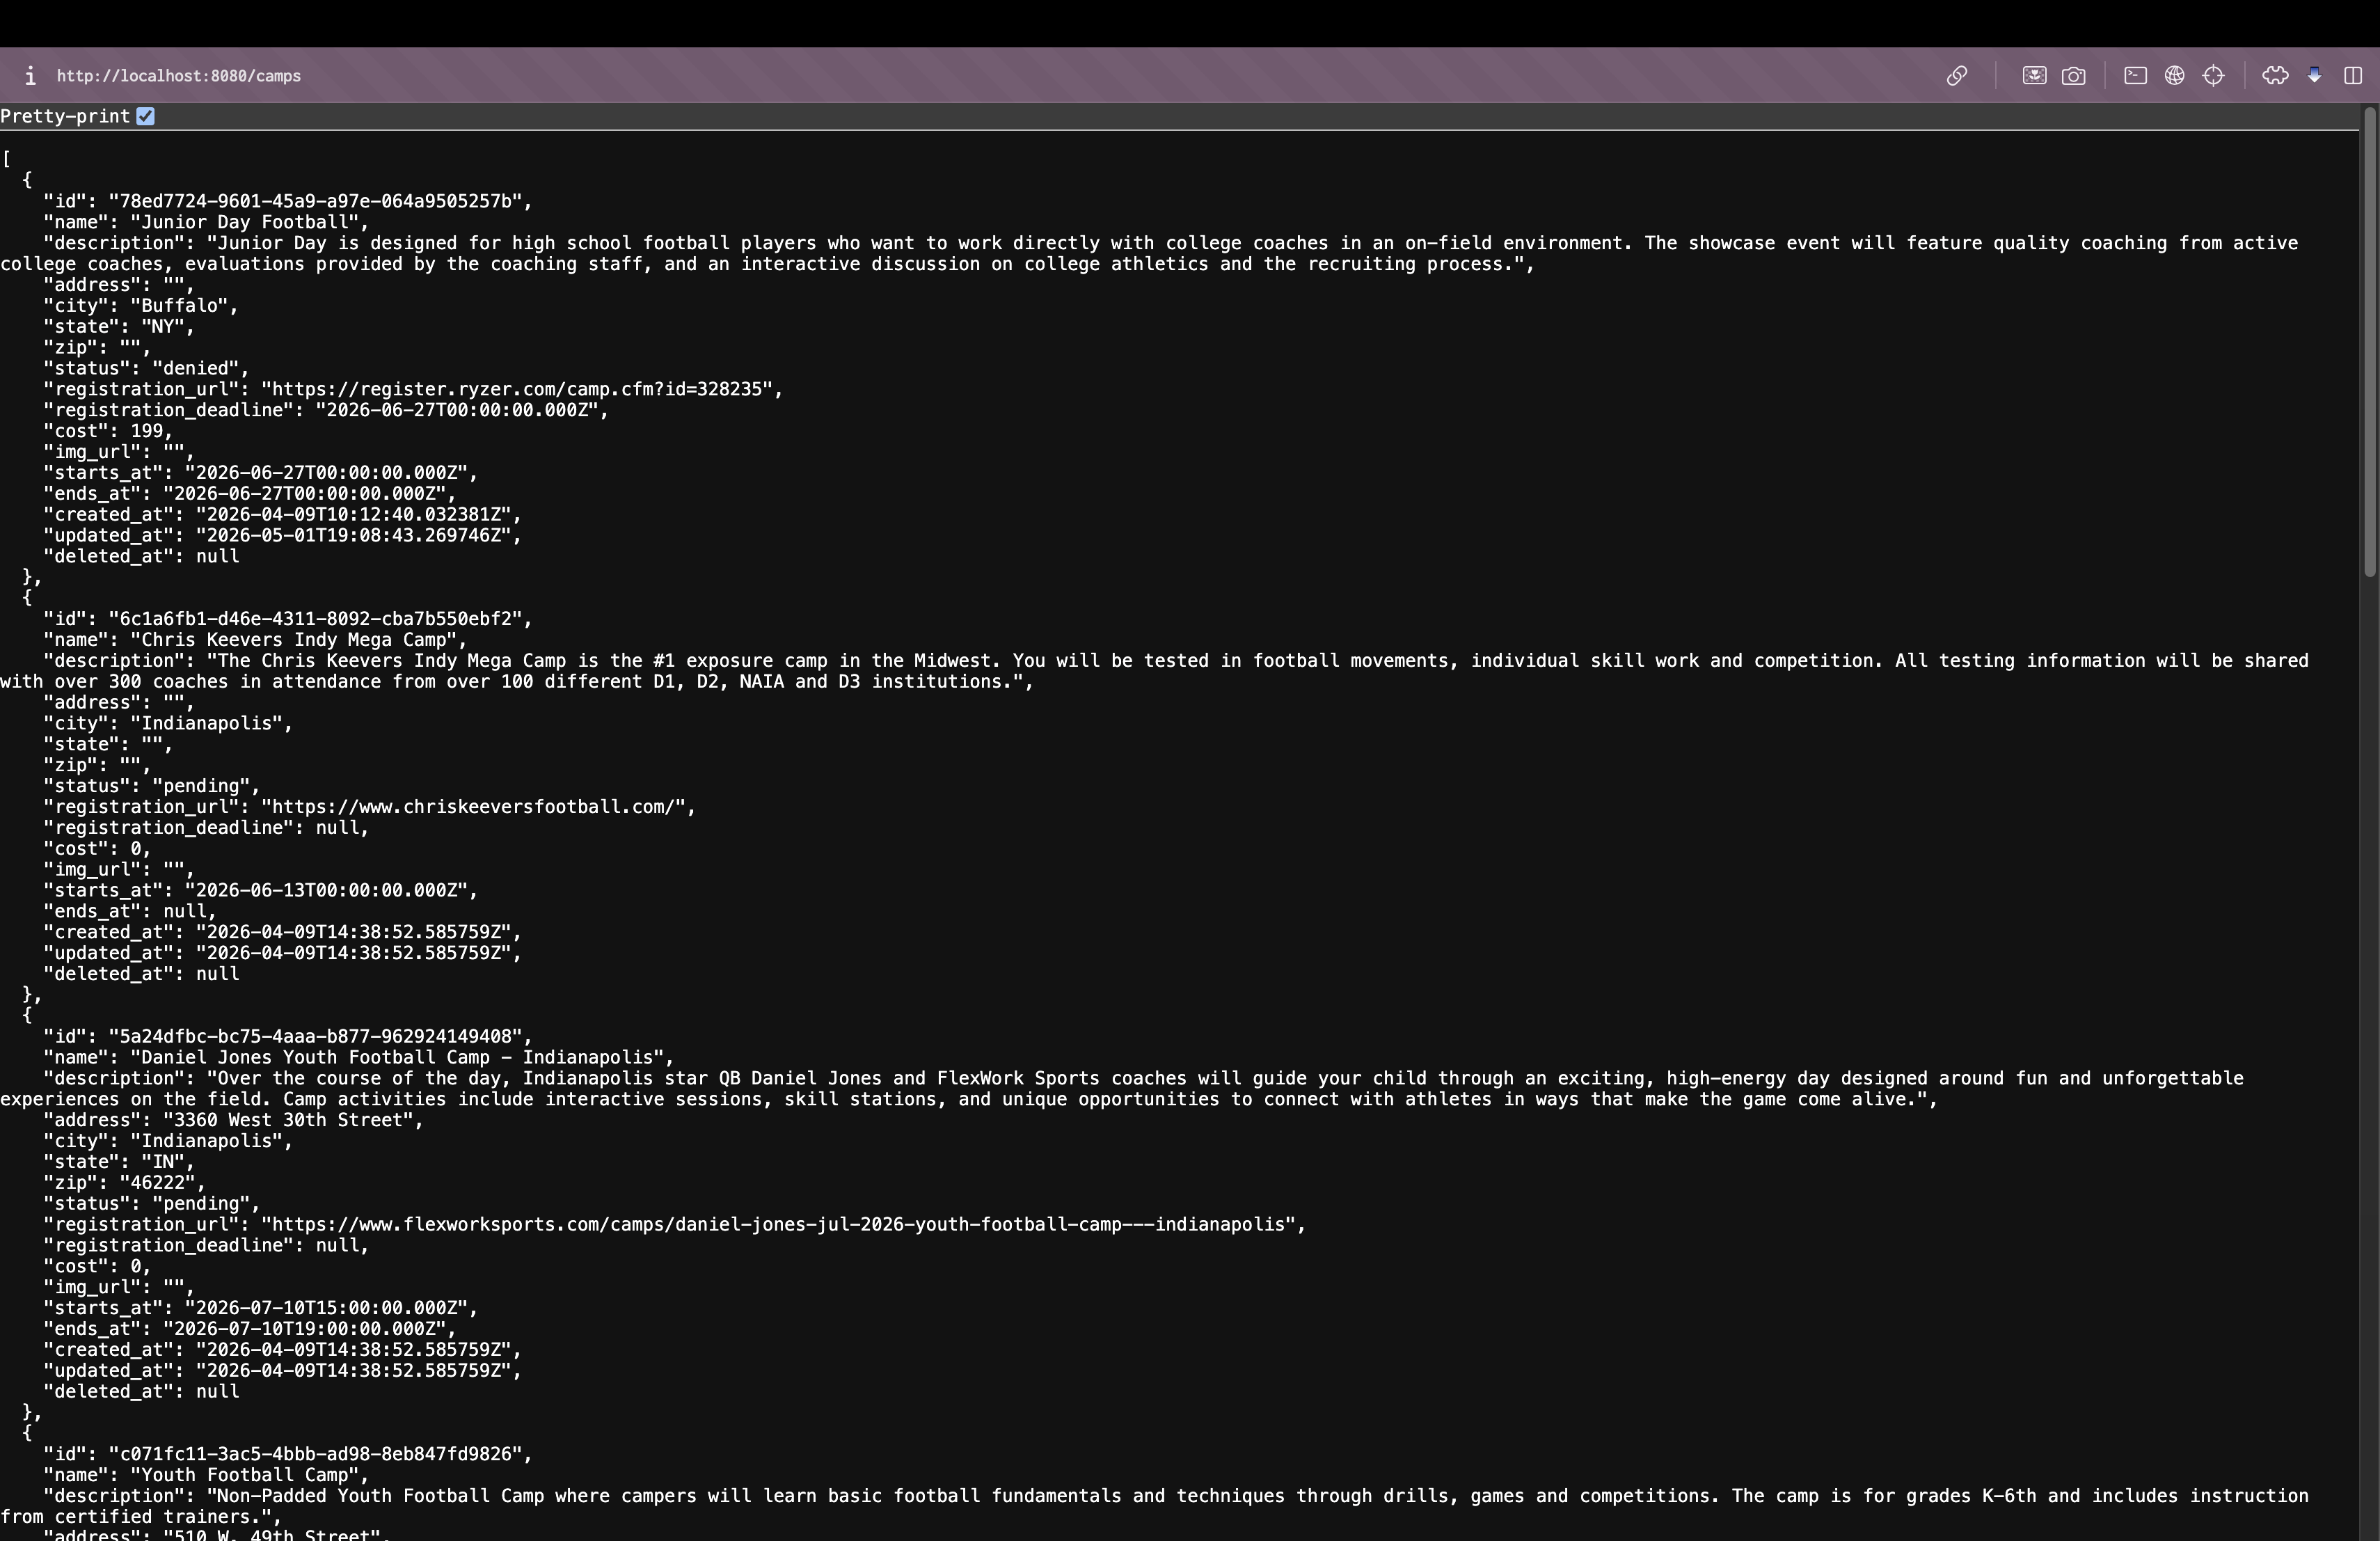Take a screenshot with the camera icon

[2074, 76]
